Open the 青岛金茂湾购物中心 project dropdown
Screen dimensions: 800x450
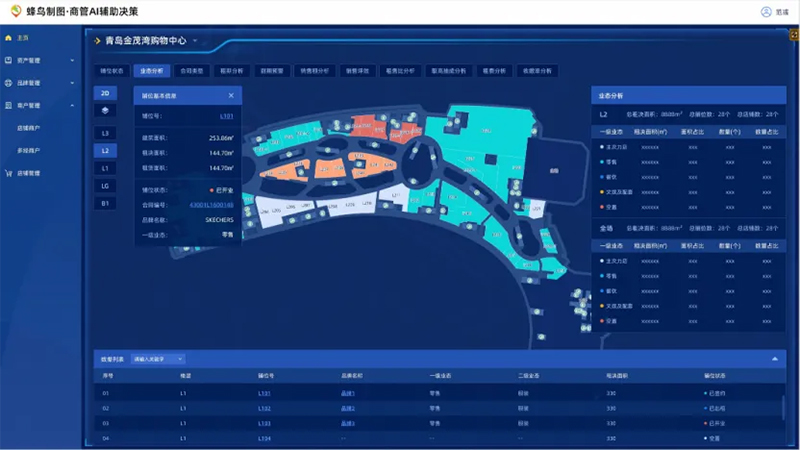195,42
